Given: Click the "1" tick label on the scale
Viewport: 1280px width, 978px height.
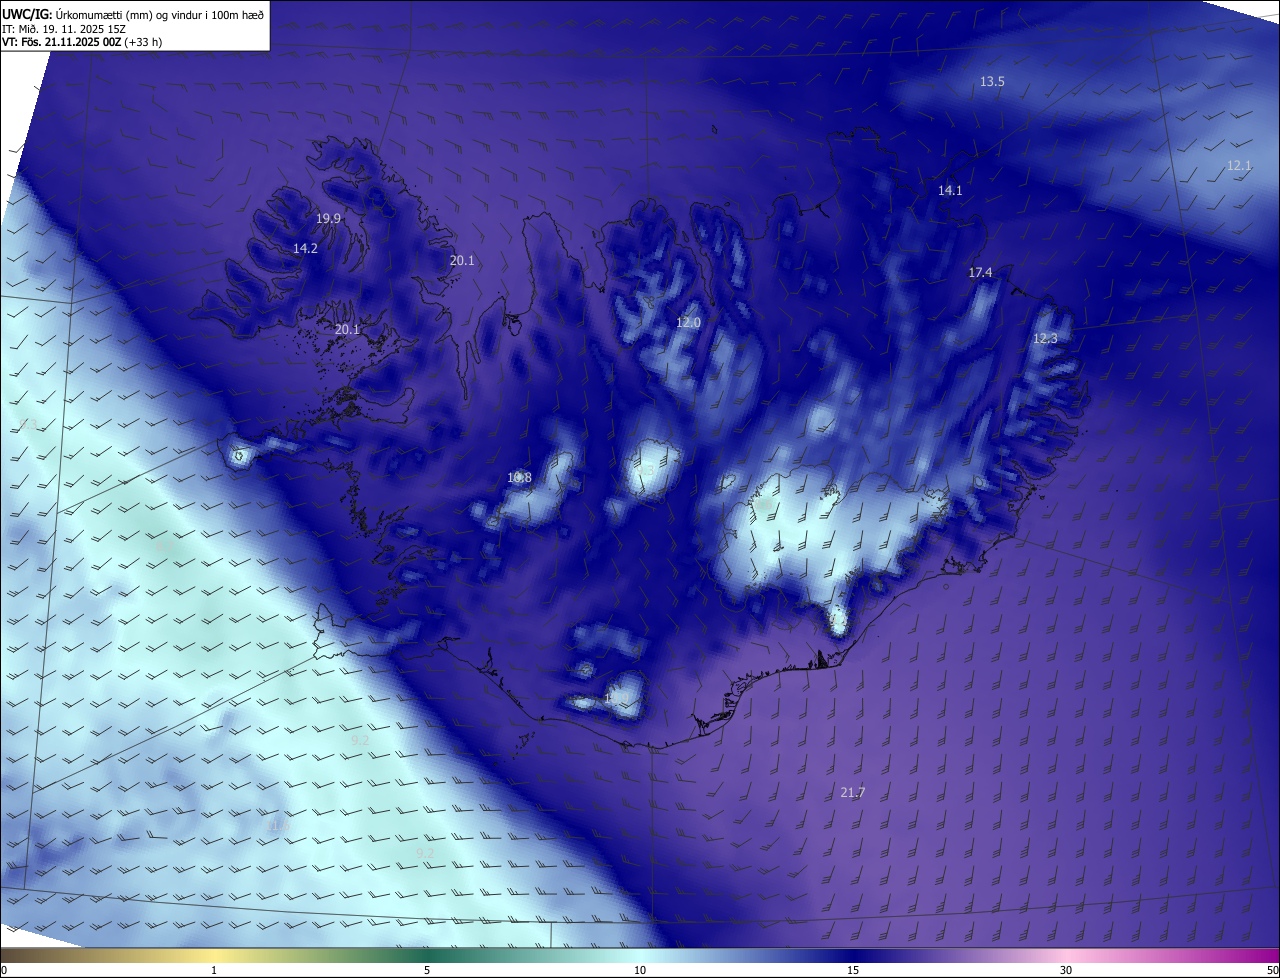Looking at the screenshot, I should (214, 970).
